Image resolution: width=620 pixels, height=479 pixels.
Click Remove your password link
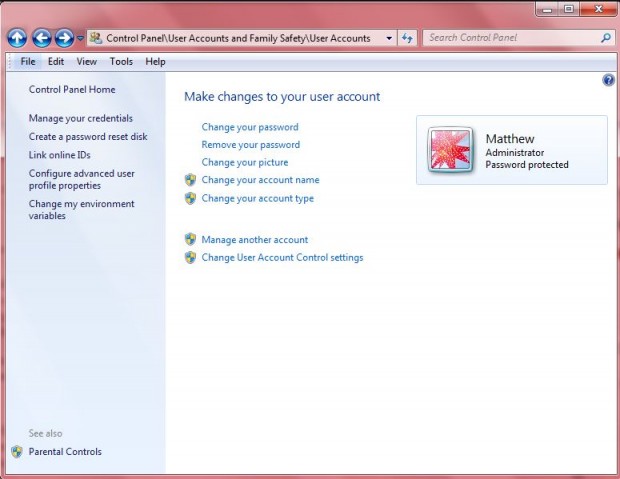coord(251,145)
